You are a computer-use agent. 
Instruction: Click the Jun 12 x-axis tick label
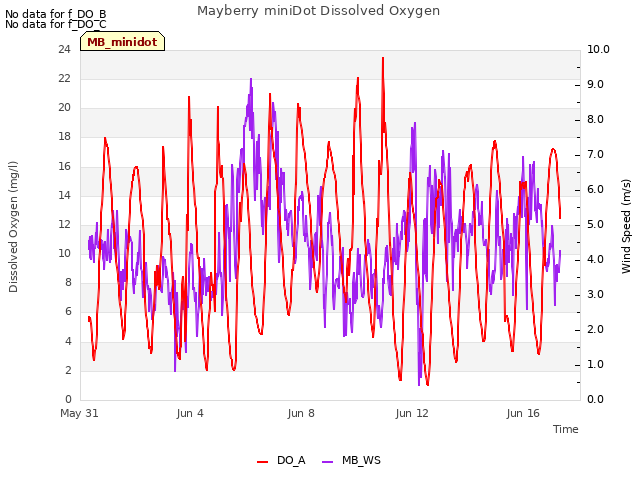click(x=412, y=413)
